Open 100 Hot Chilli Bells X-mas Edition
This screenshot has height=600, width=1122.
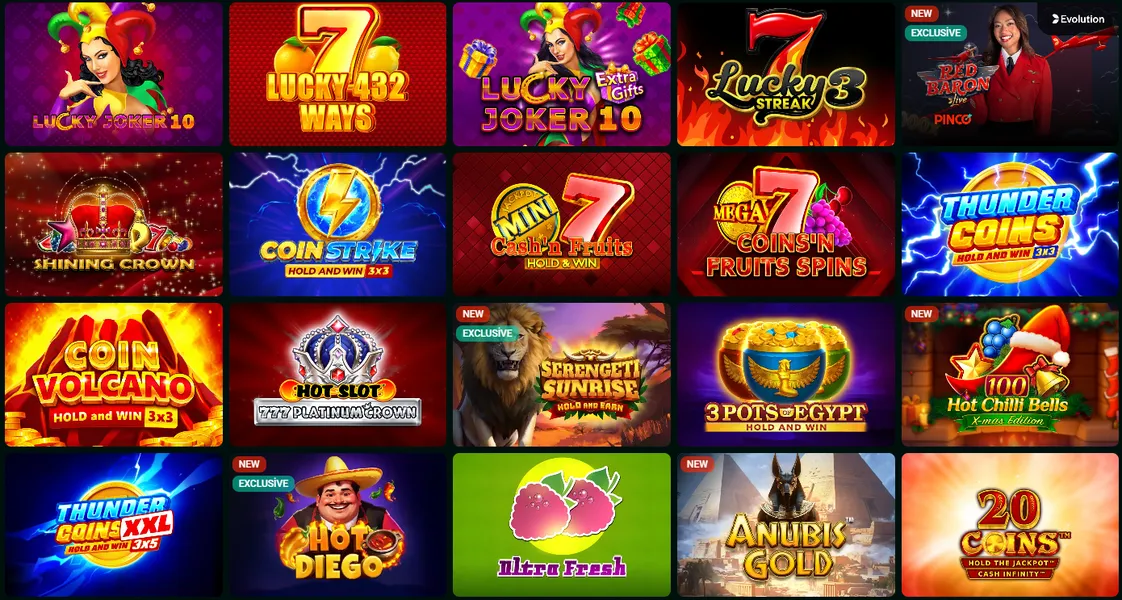[1010, 375]
